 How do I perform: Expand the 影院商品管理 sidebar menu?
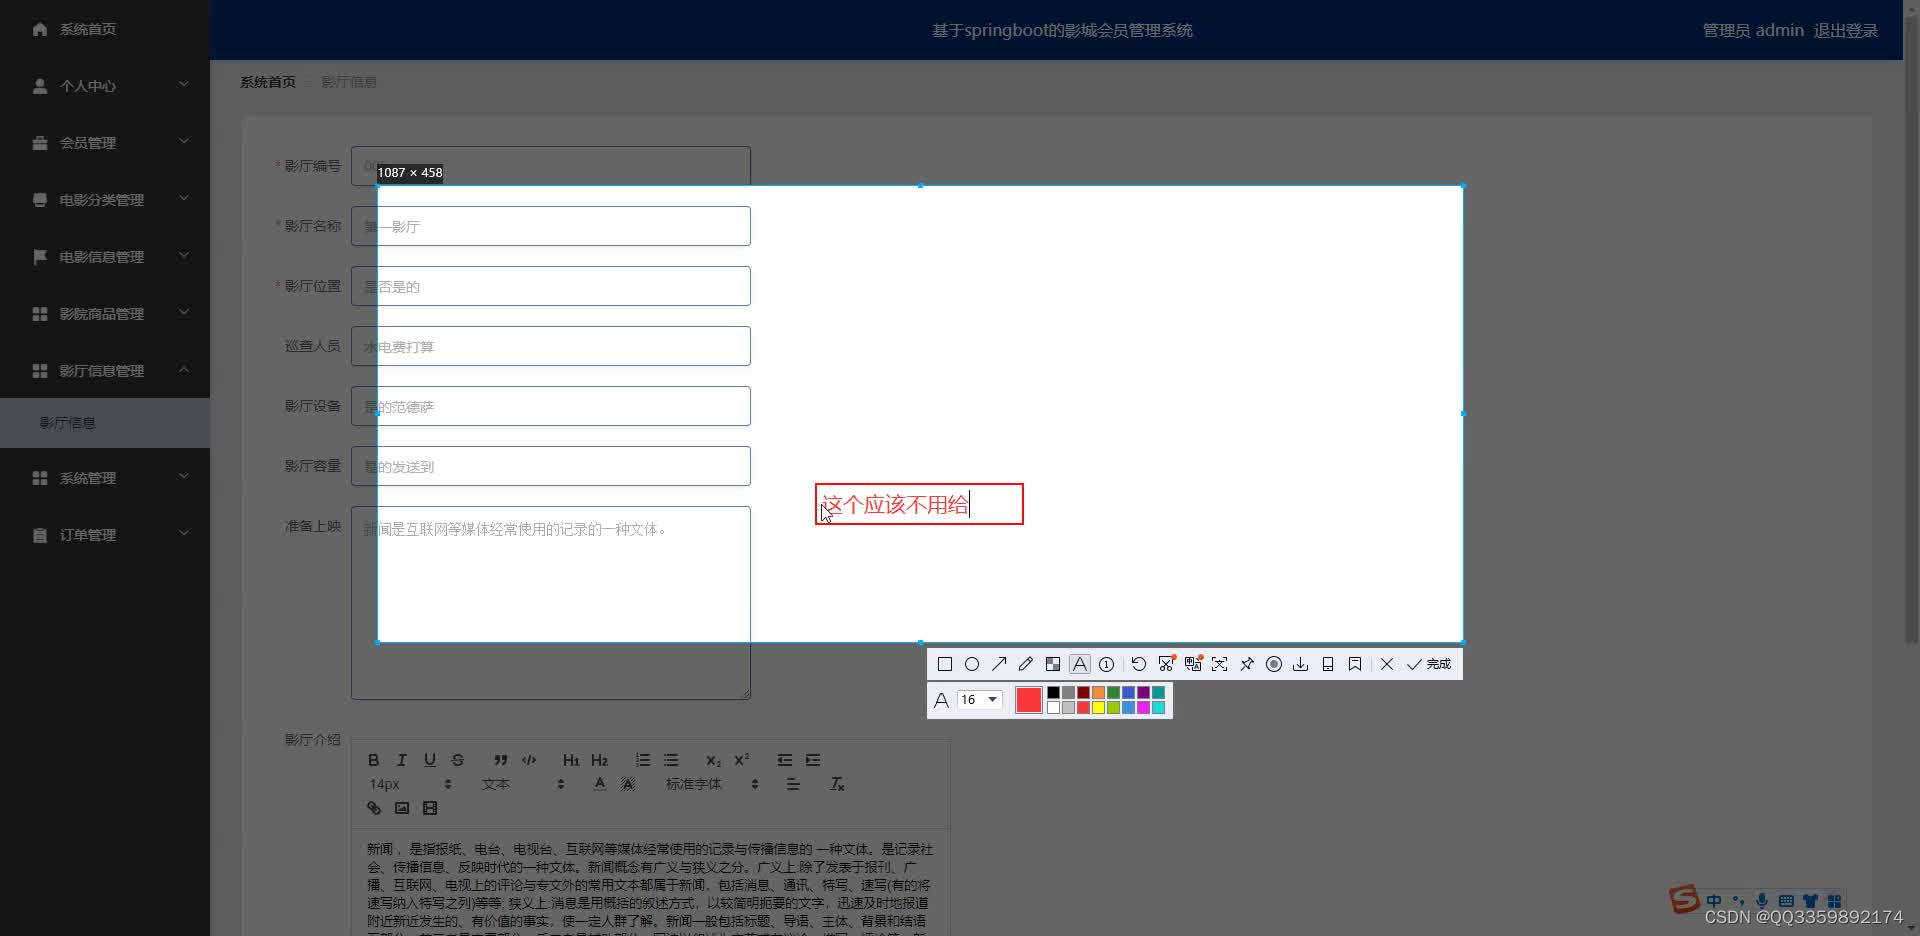click(x=105, y=314)
